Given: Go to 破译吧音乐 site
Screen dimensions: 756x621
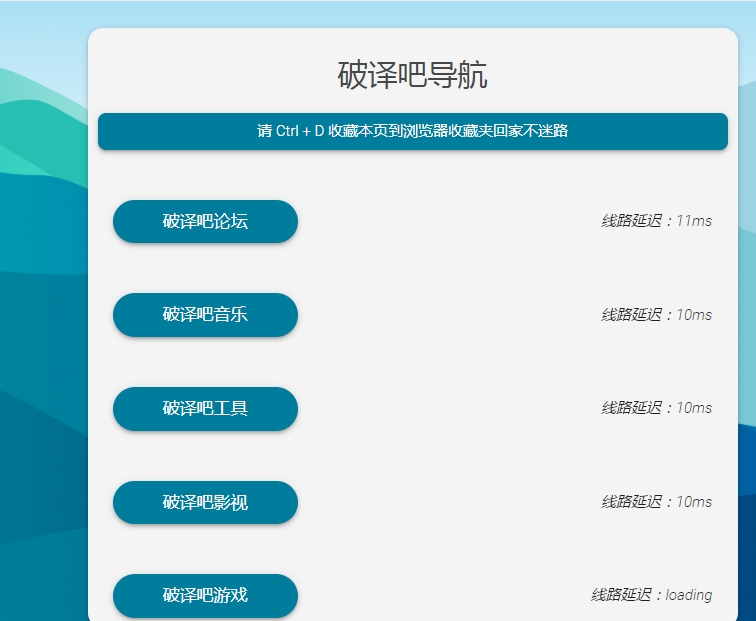Looking at the screenshot, I should click(205, 315).
